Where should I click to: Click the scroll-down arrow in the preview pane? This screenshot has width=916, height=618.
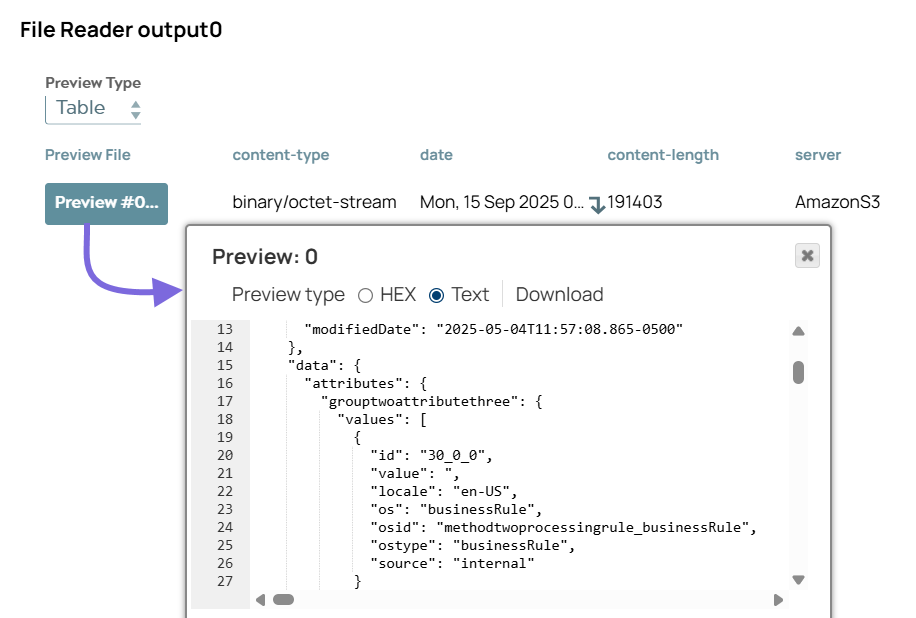point(797,579)
